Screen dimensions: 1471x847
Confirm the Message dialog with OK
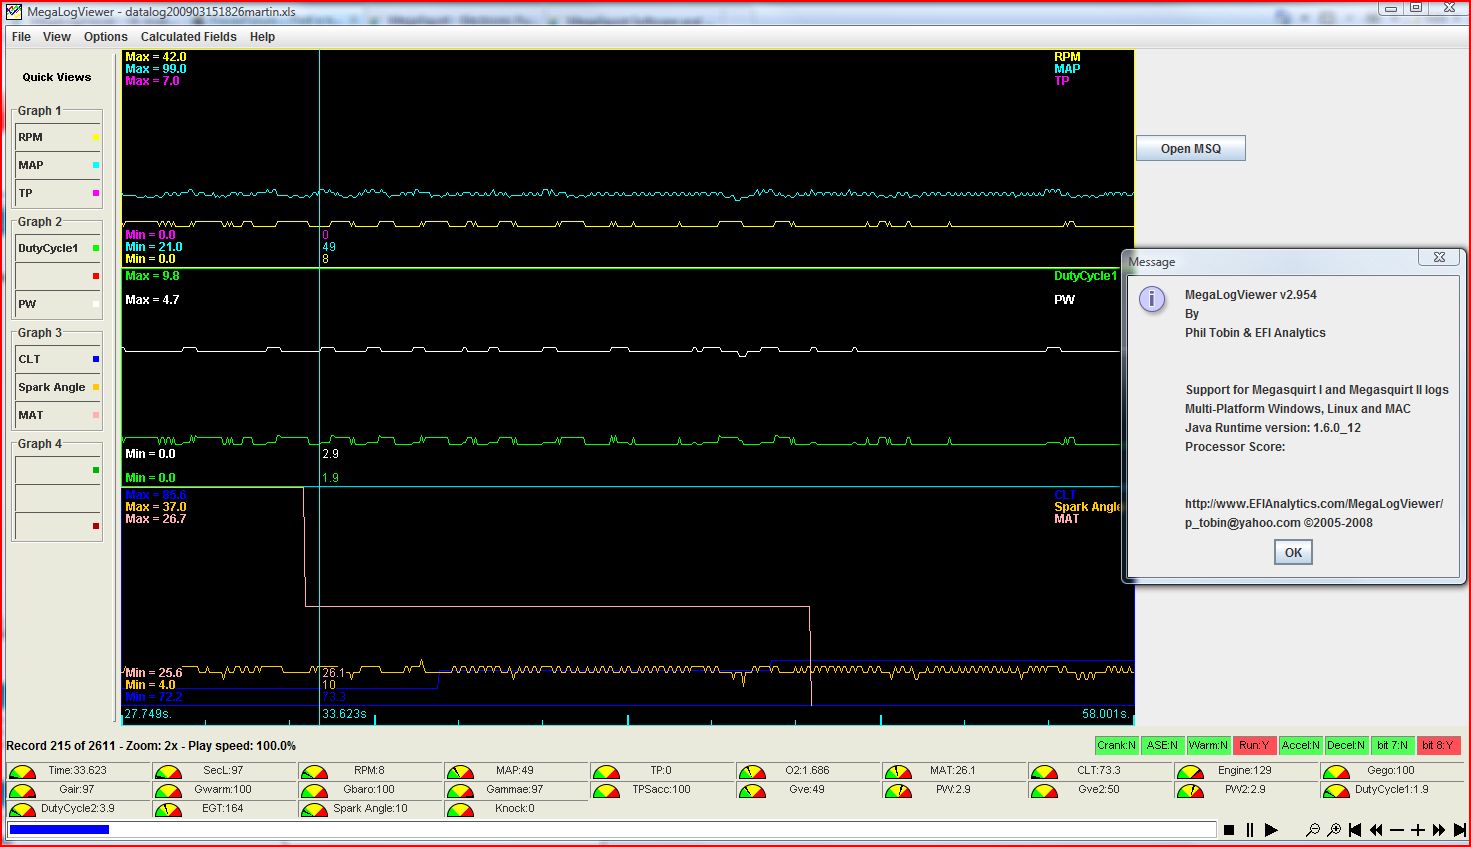click(1293, 552)
